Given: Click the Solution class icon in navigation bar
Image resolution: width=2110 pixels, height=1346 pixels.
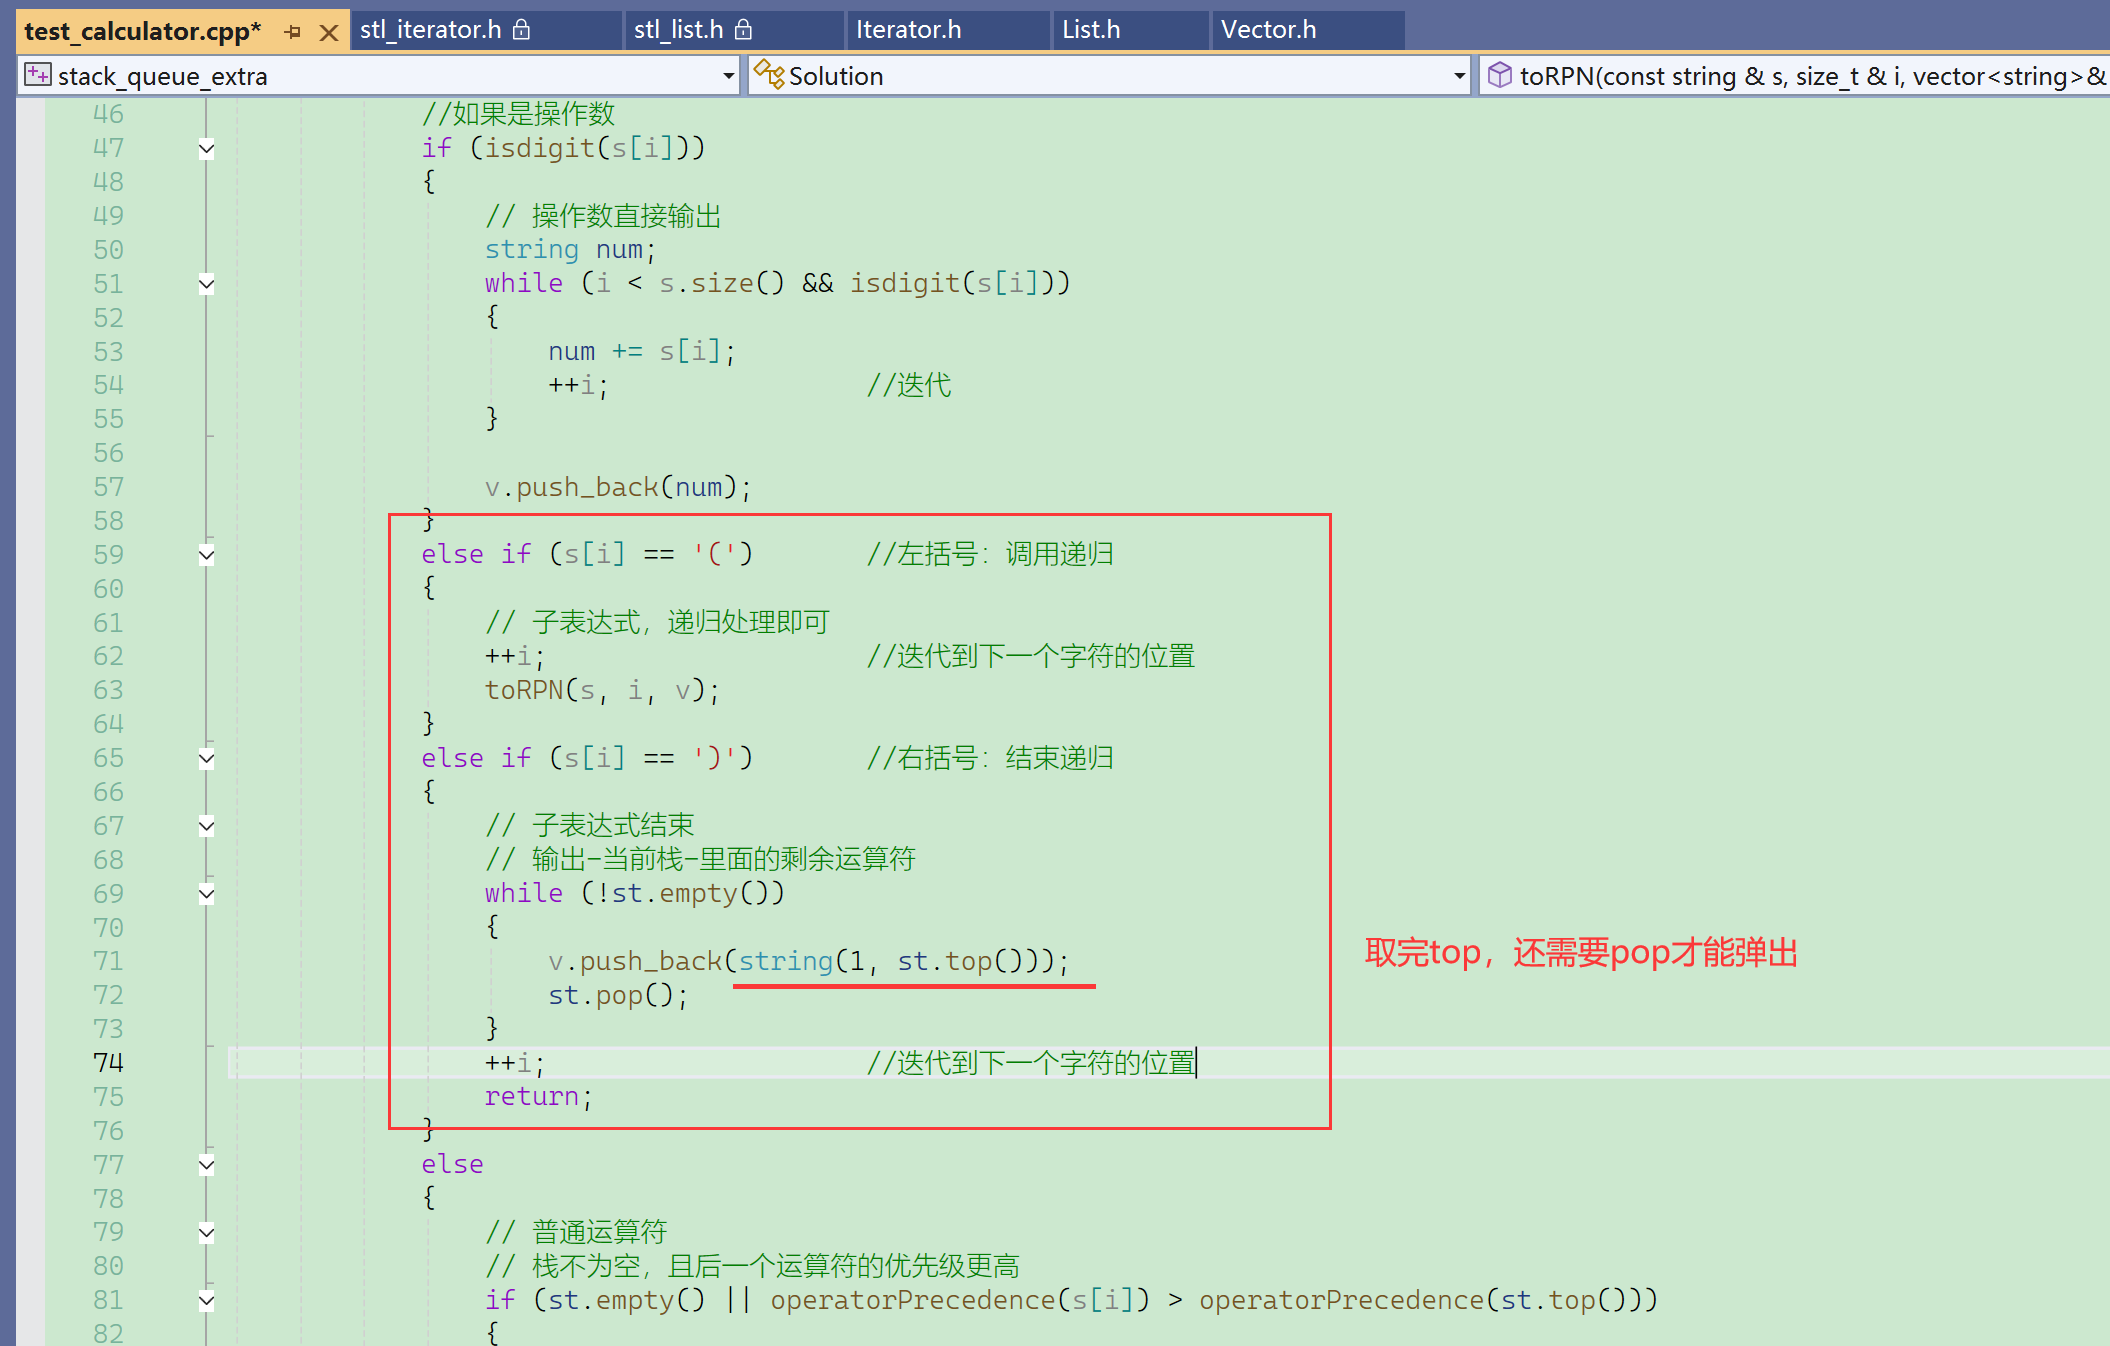Looking at the screenshot, I should pos(768,75).
